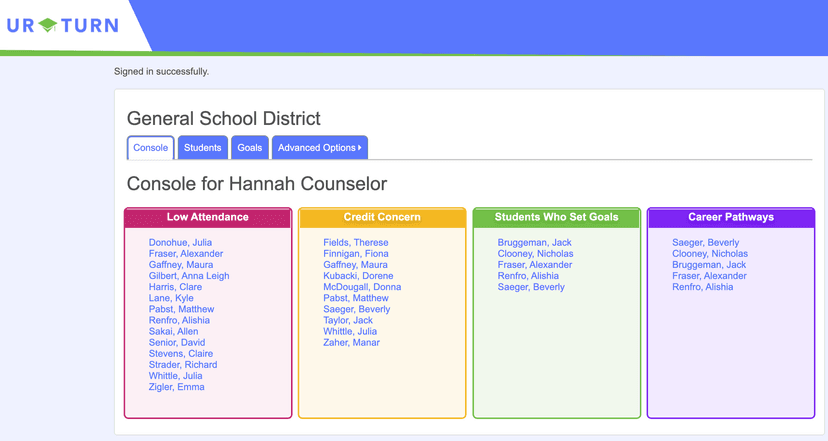Viewport: 828px width, 441px height.
Task: Select Zigler, Emma in Low Attendance
Action: click(x=176, y=387)
